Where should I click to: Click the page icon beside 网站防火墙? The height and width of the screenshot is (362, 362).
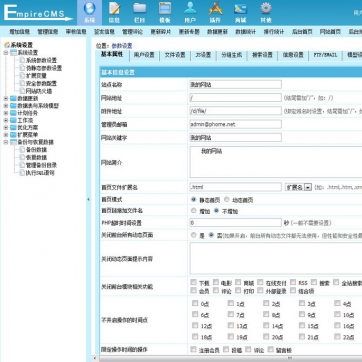click(22, 91)
